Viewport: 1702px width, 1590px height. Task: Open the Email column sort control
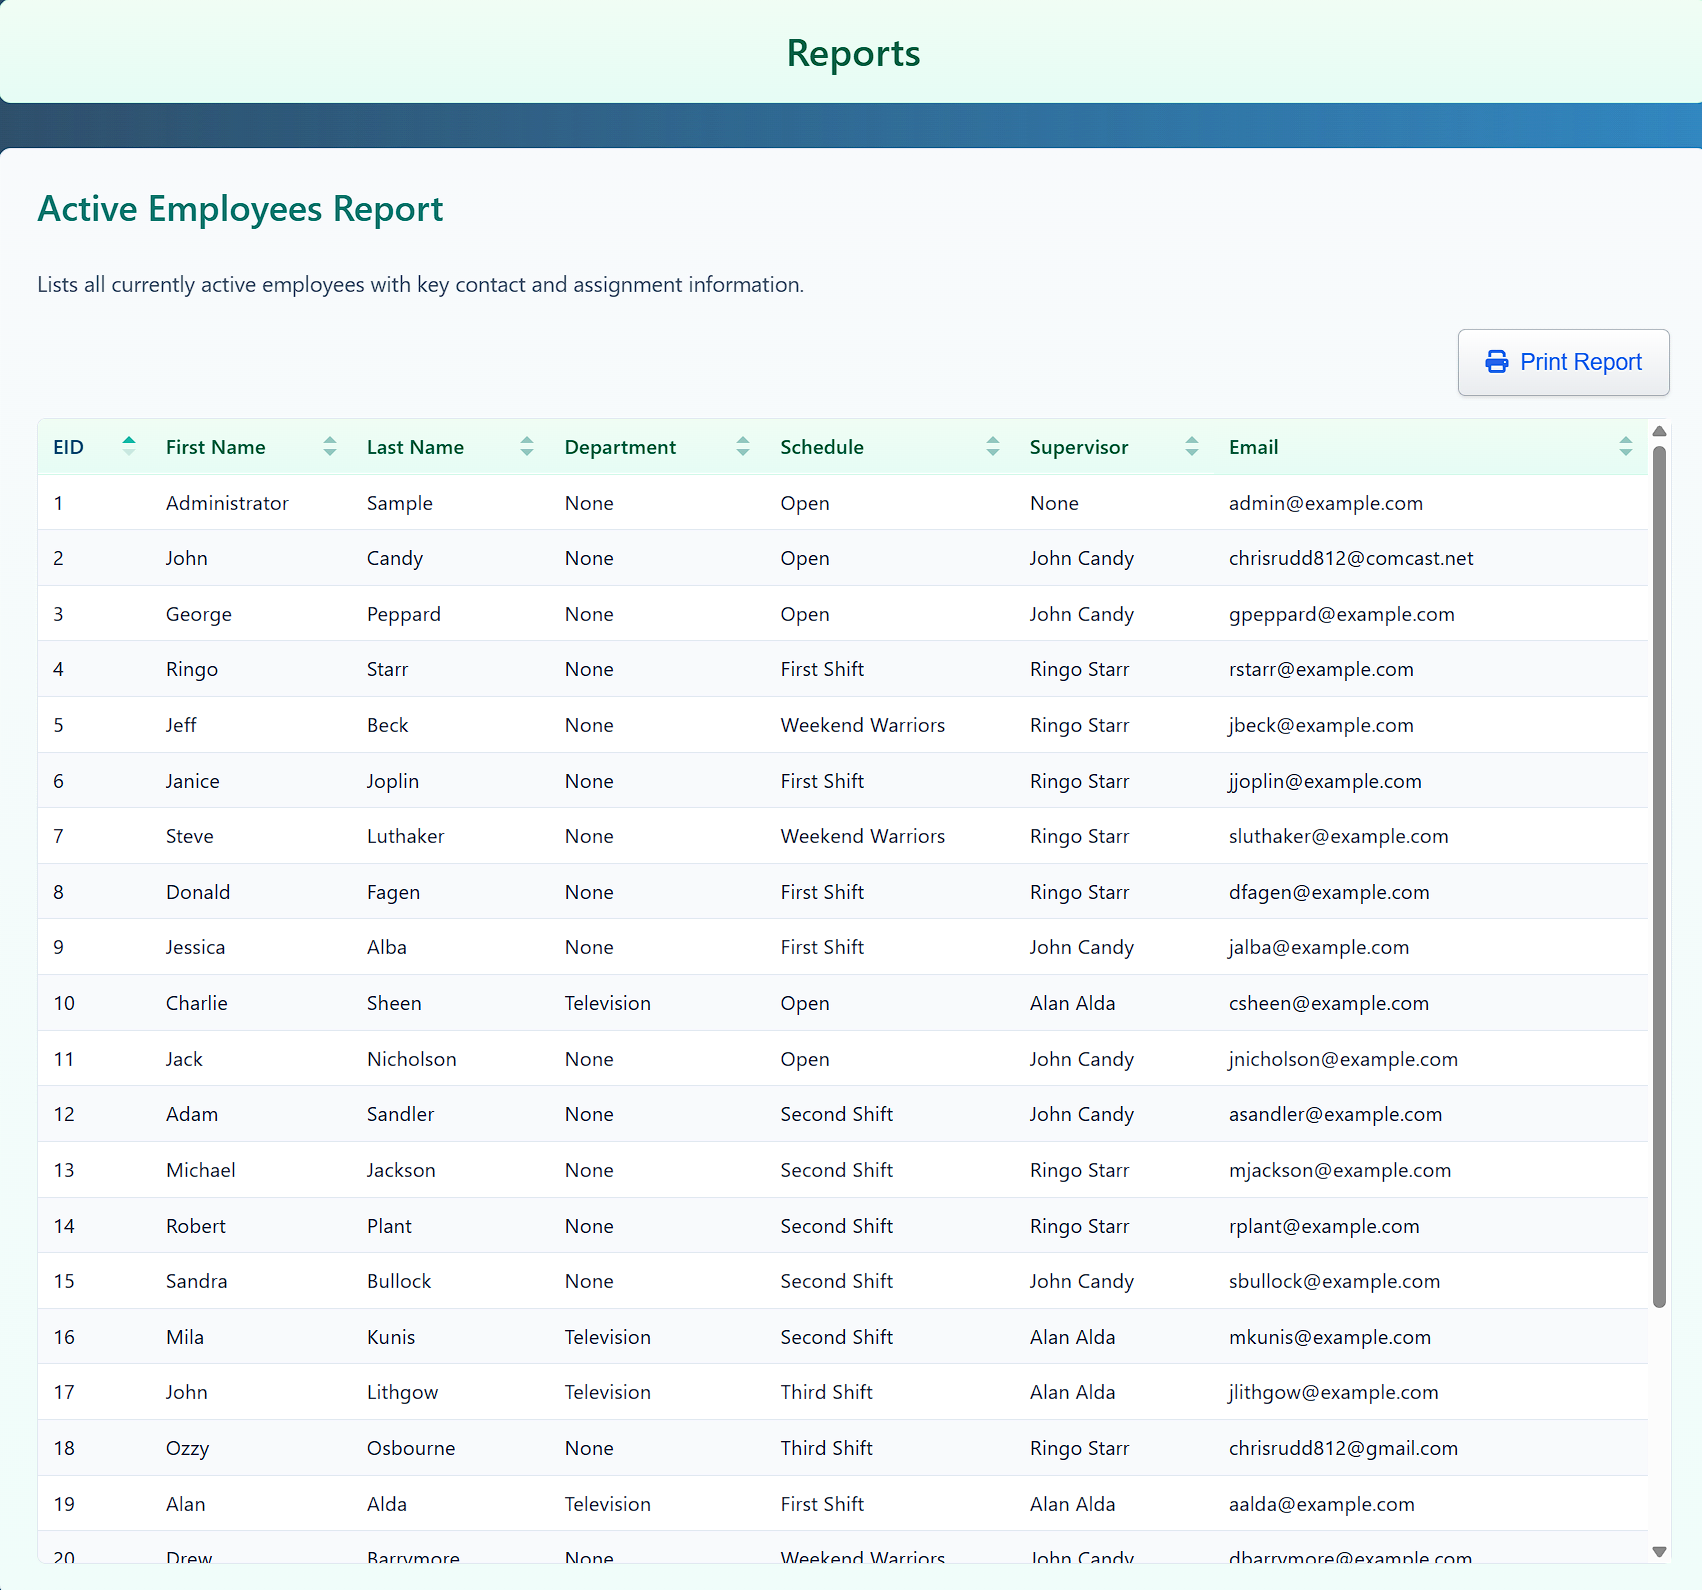click(1625, 446)
